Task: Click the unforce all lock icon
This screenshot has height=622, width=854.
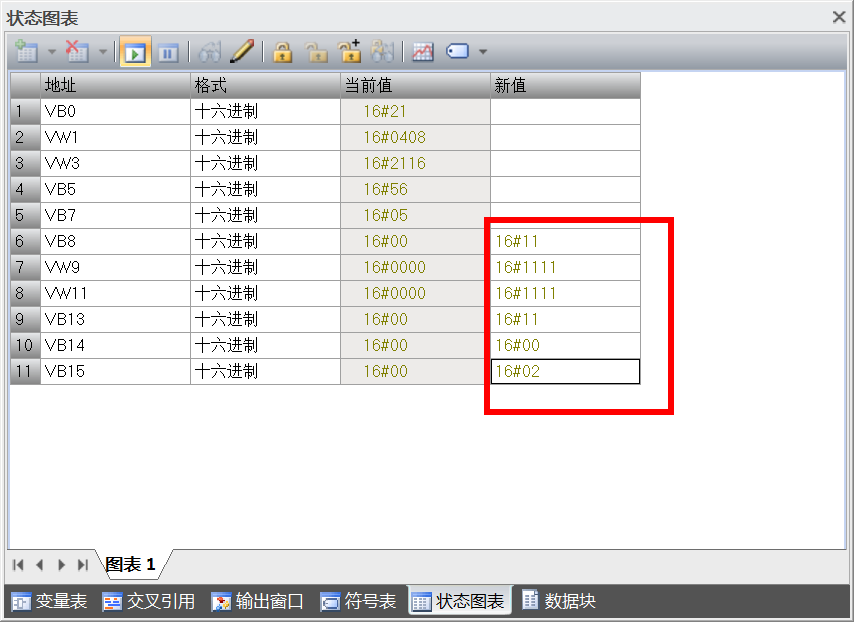Action: coord(349,51)
